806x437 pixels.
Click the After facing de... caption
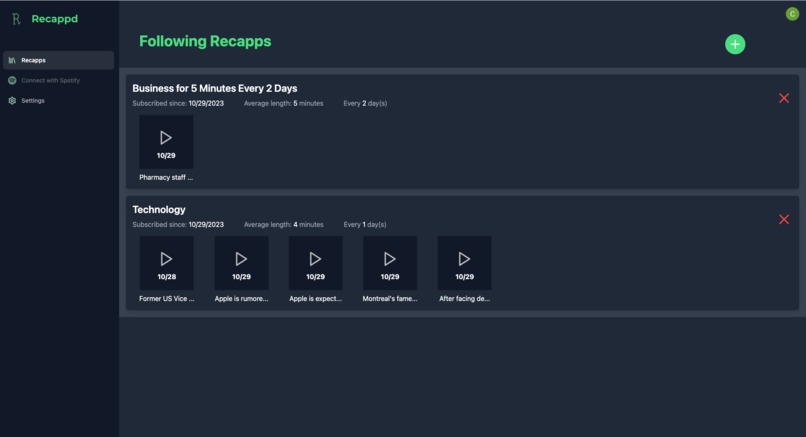(464, 299)
